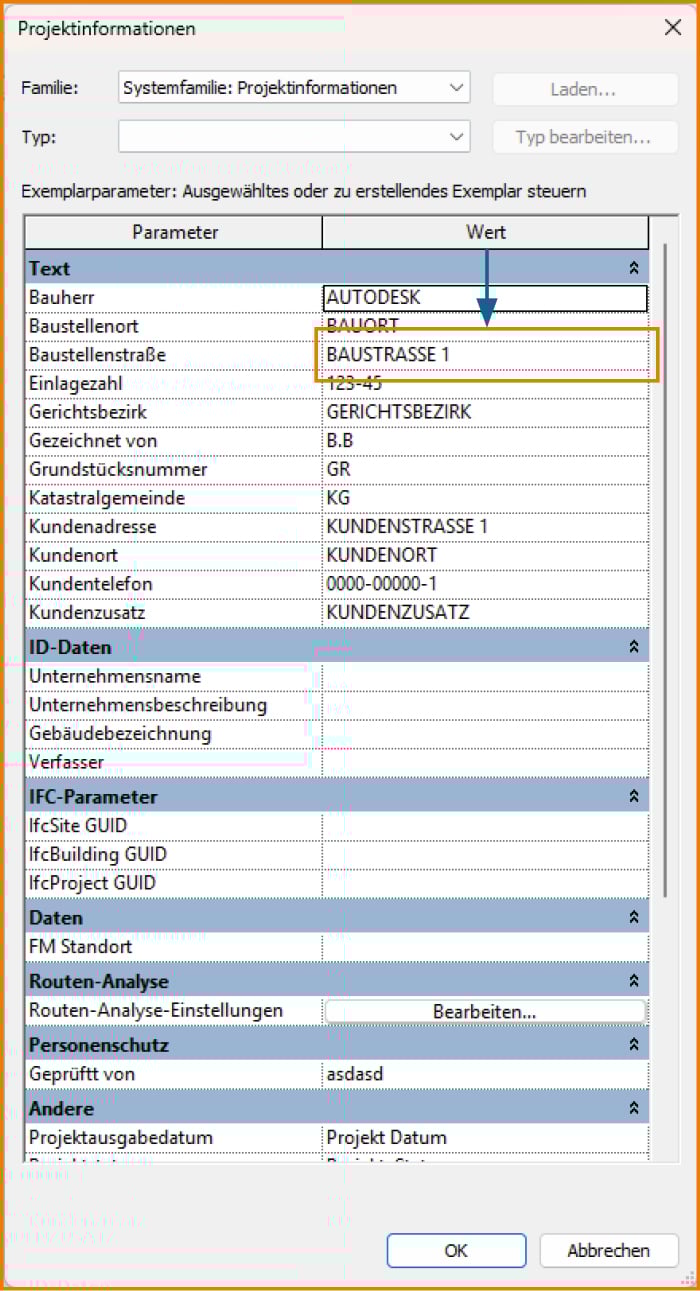700x1291 pixels.
Task: Select the Baustellenstraße parameter label
Action: click(97, 355)
